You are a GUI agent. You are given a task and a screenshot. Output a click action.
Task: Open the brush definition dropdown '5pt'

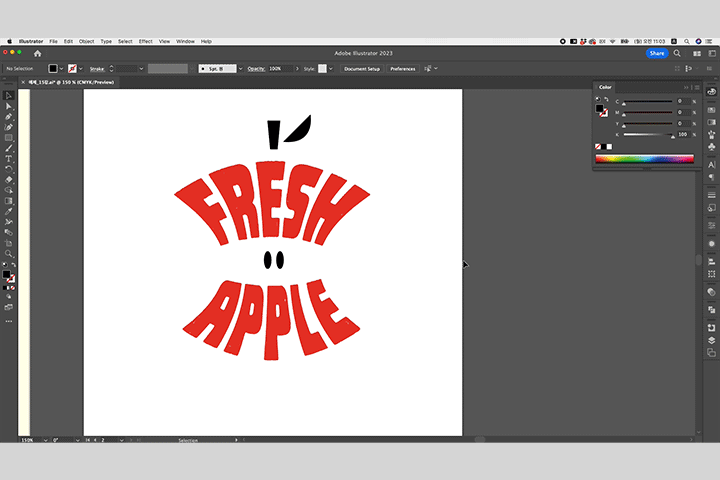click(x=240, y=69)
